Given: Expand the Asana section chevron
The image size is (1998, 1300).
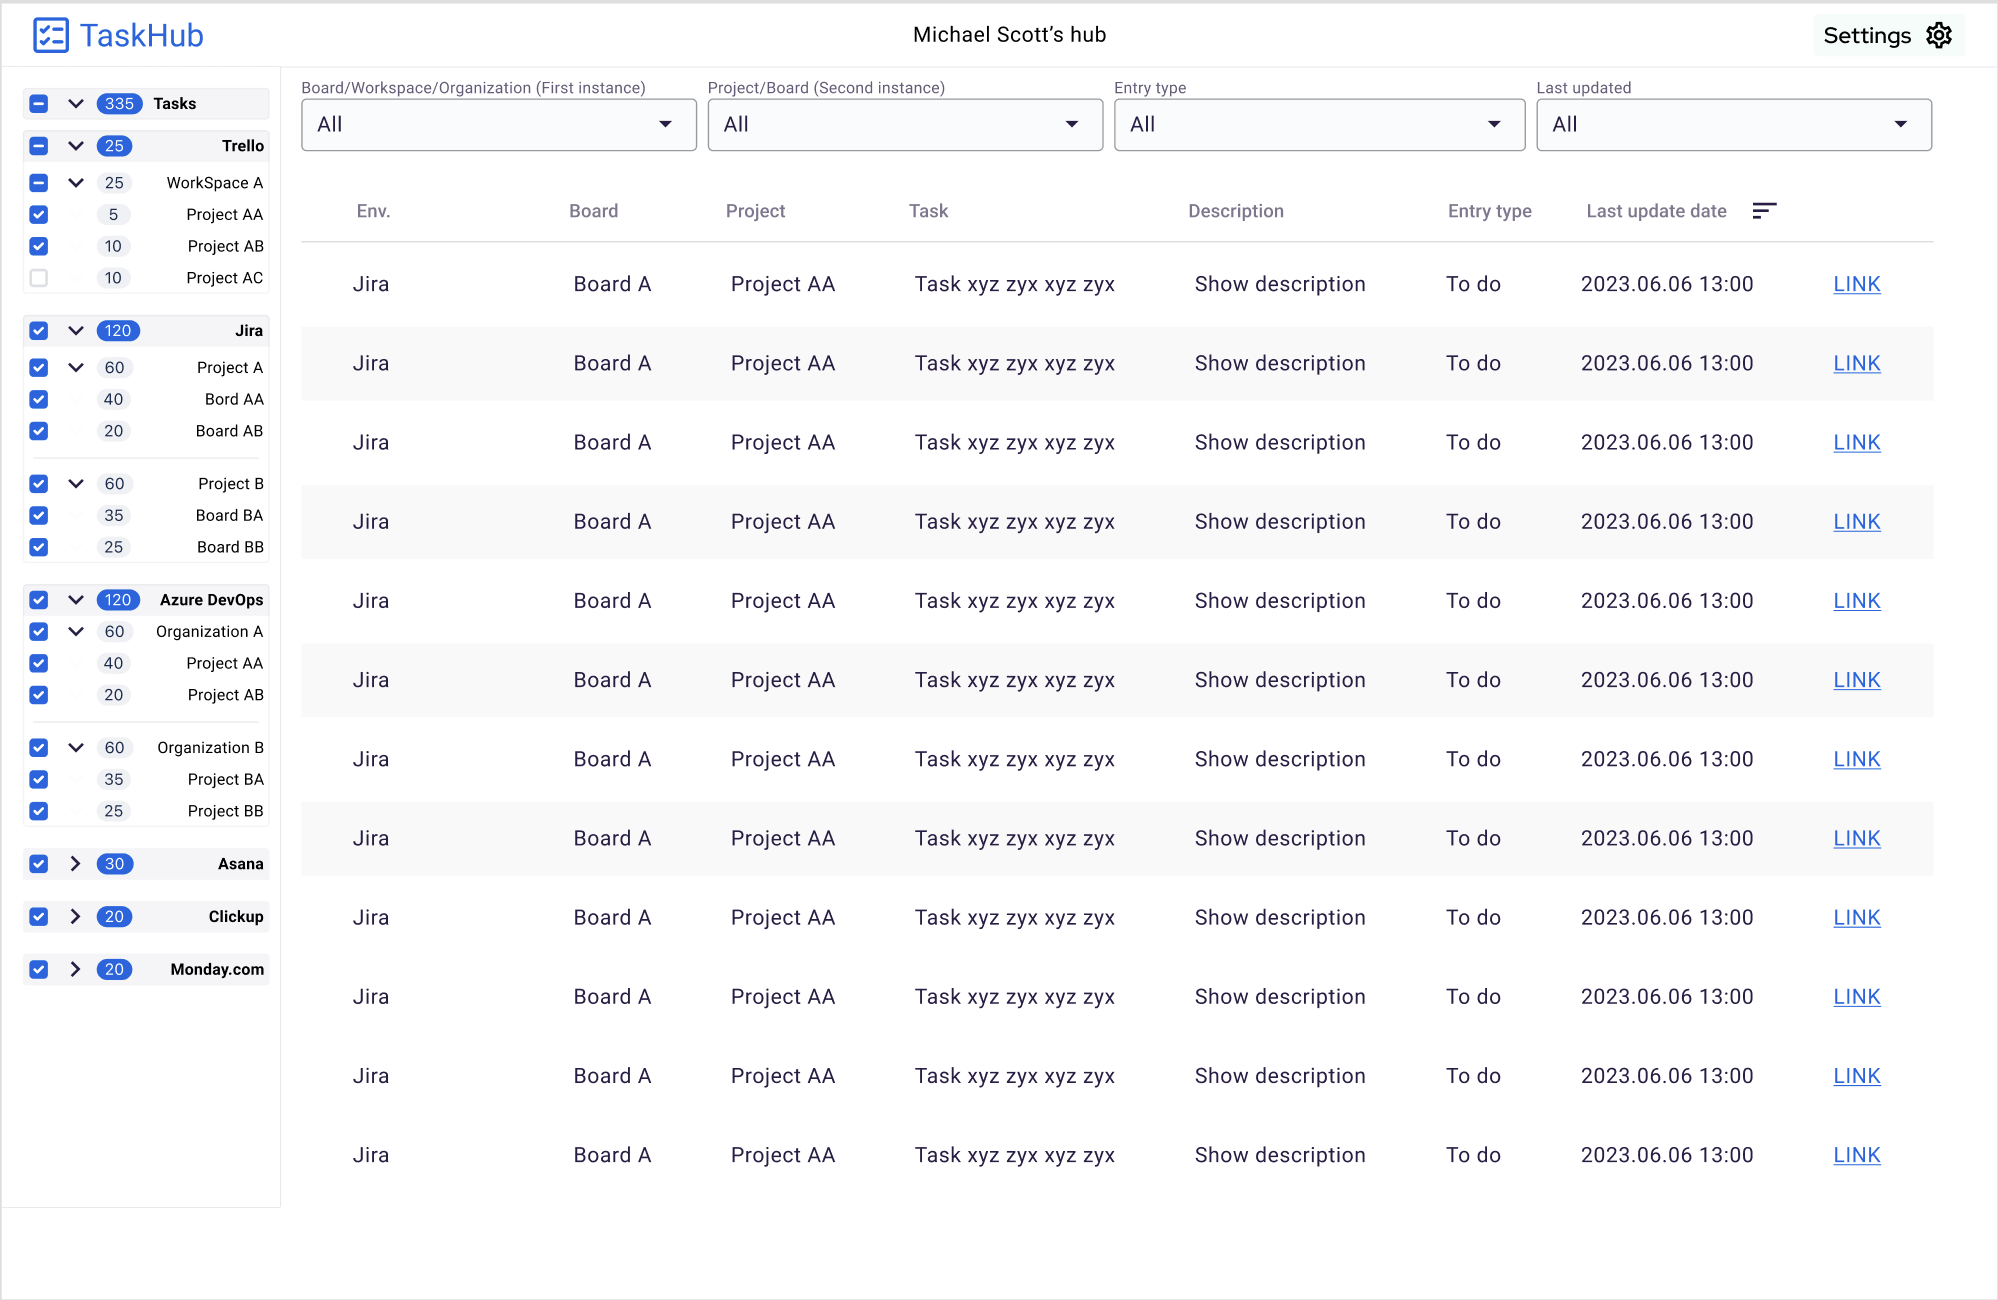Looking at the screenshot, I should [76, 864].
